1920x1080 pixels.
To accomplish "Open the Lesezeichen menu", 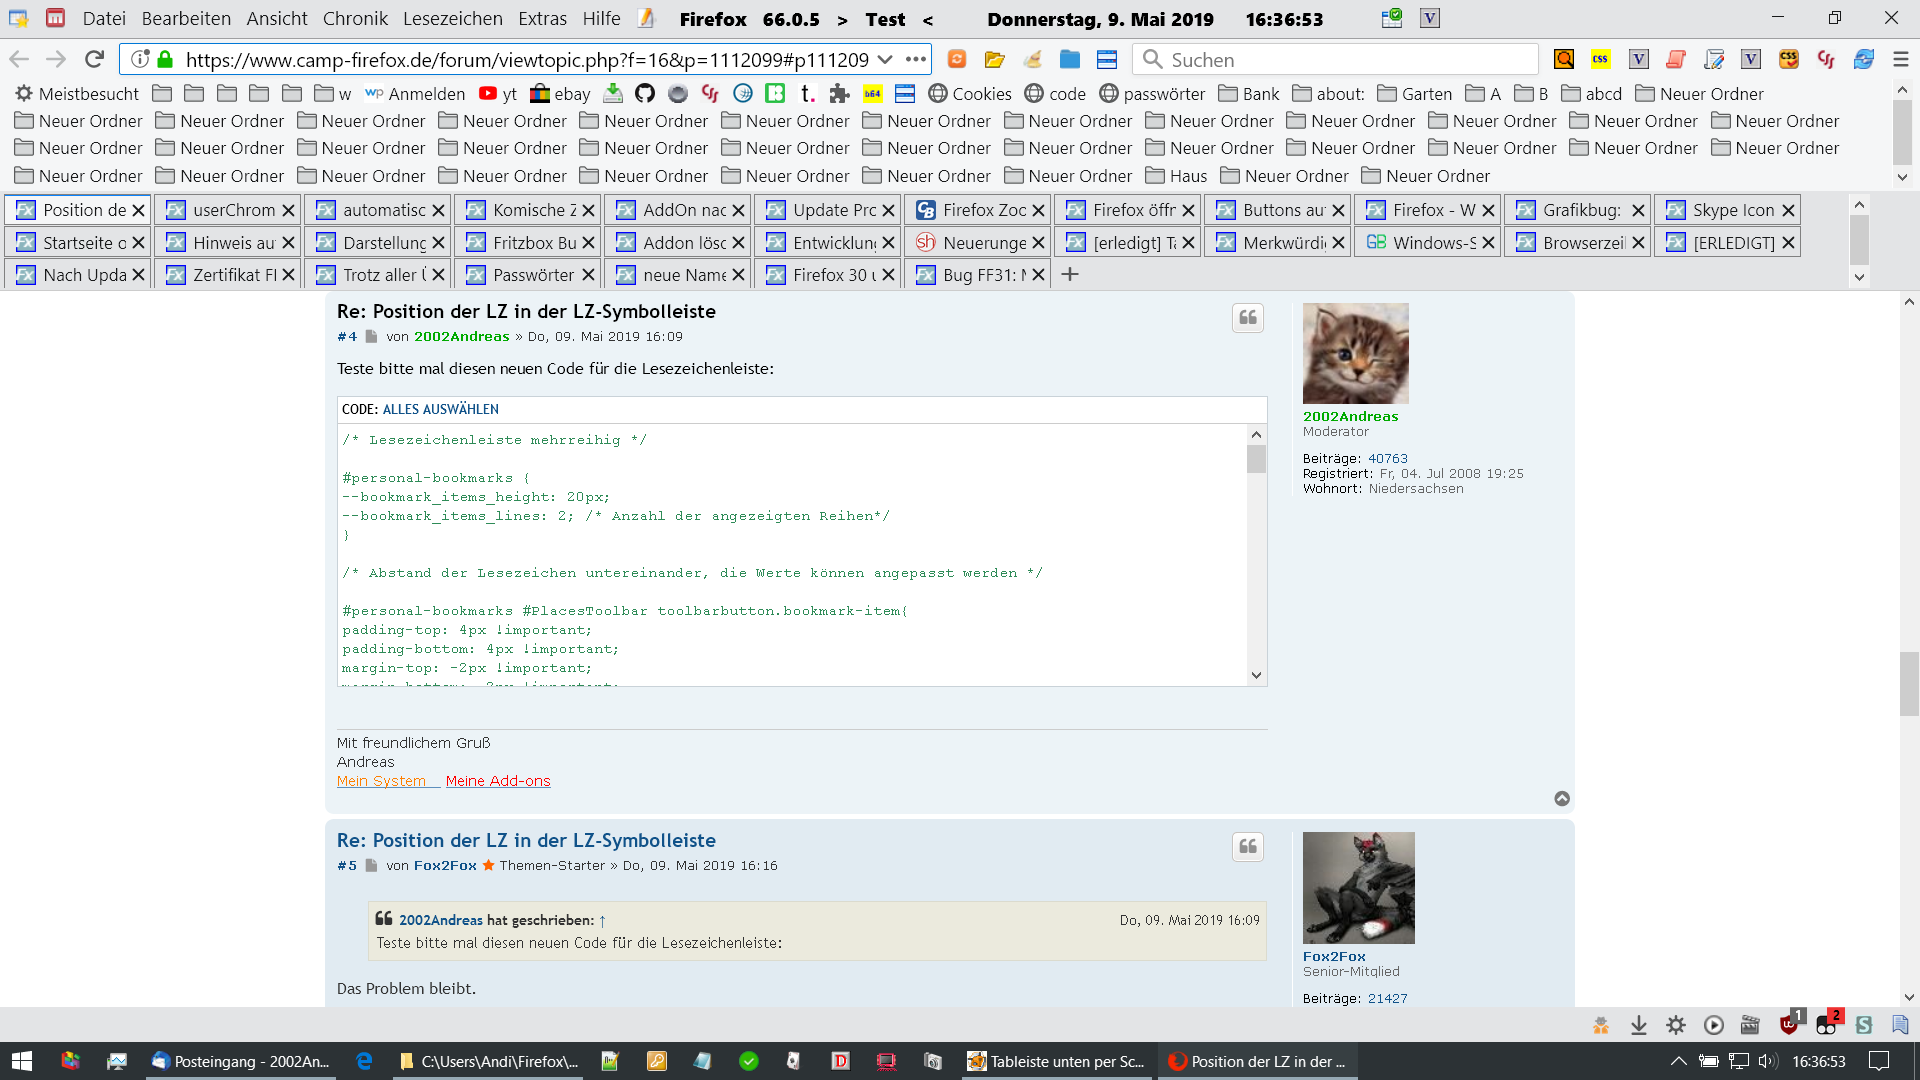I will click(452, 18).
